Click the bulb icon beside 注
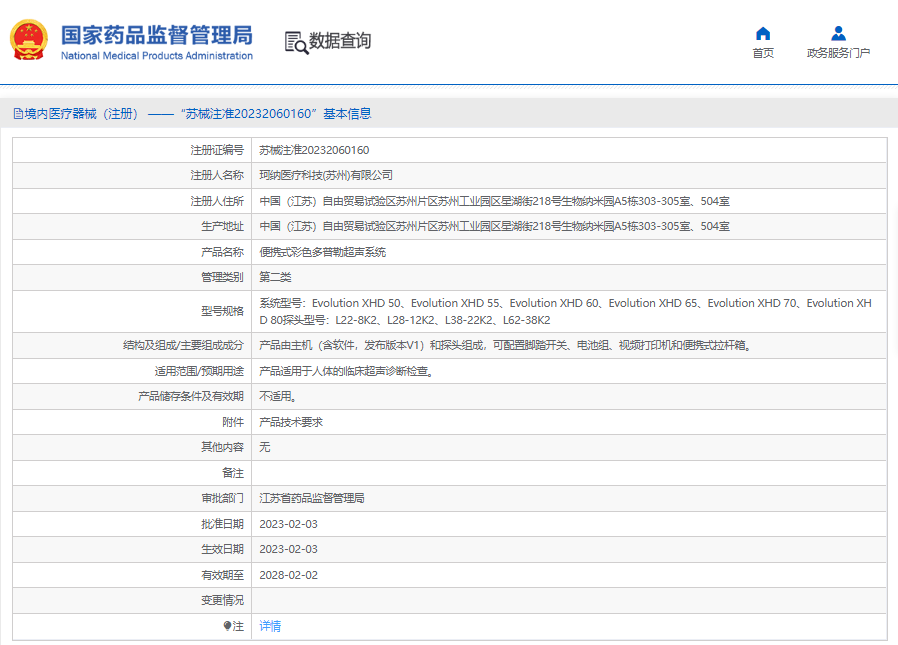 pos(227,626)
